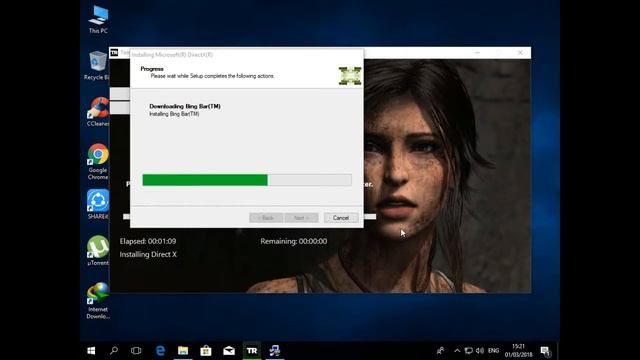
Task: Open the Mail app on the taskbar
Action: pyautogui.click(x=229, y=351)
